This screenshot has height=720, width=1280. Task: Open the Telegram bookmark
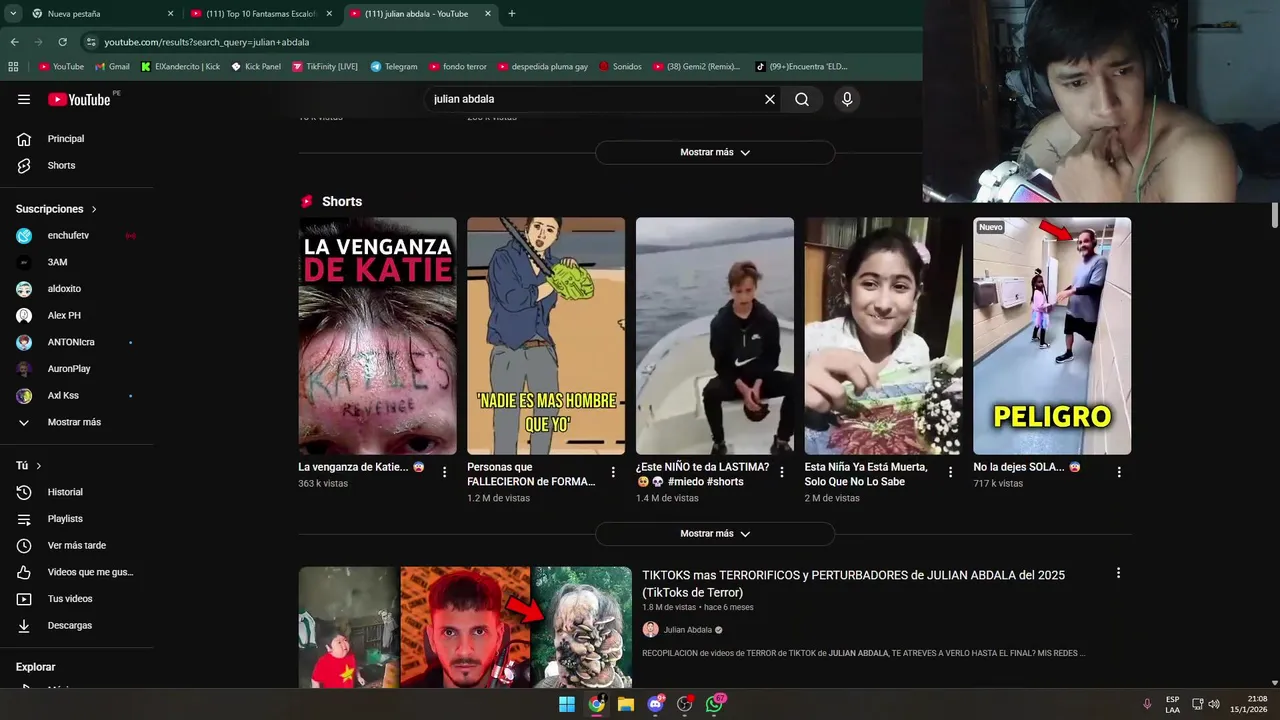point(394,66)
